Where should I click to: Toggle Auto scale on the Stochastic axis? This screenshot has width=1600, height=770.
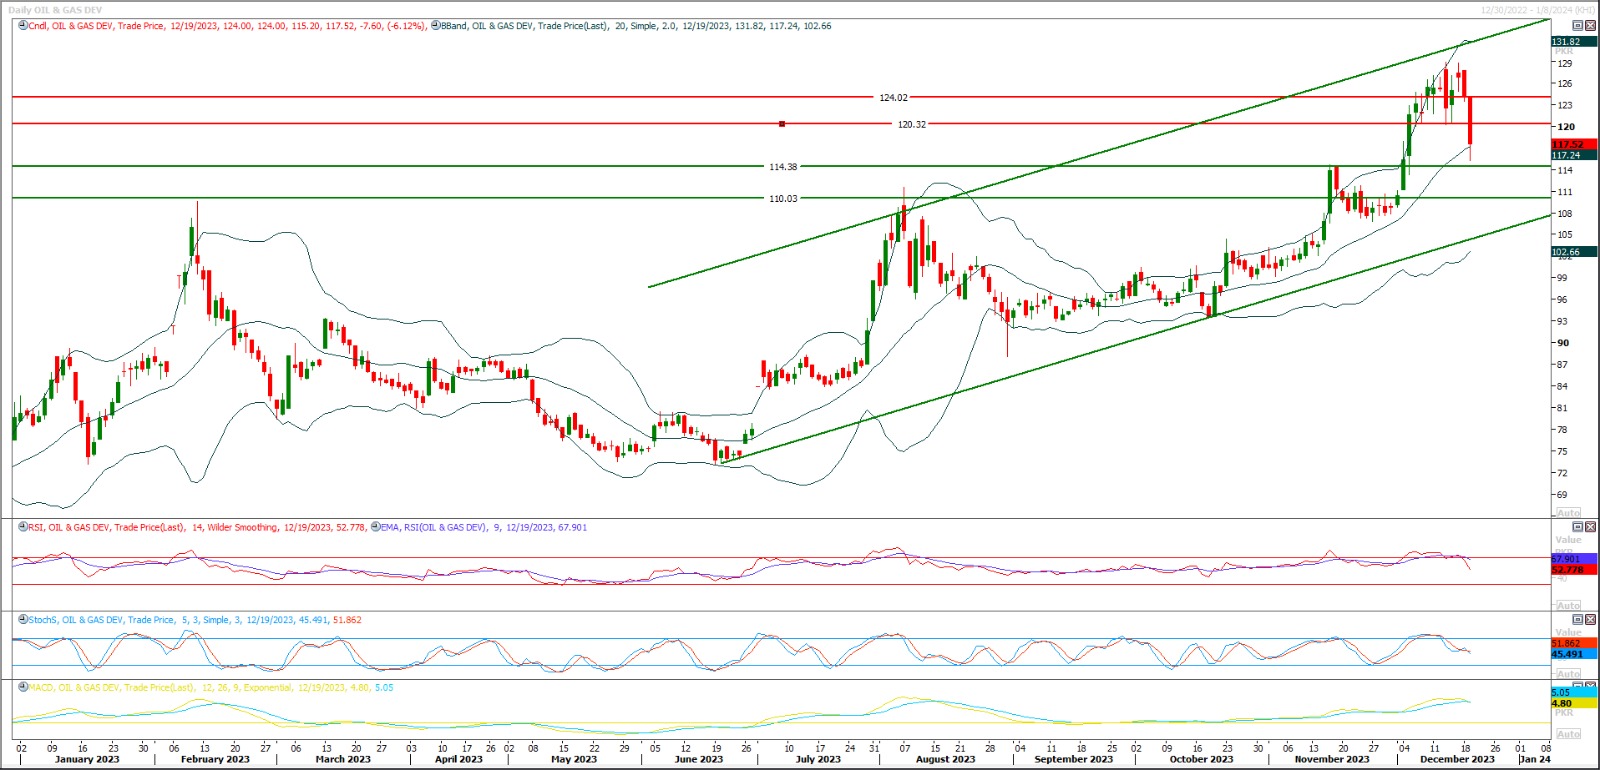click(x=1568, y=673)
